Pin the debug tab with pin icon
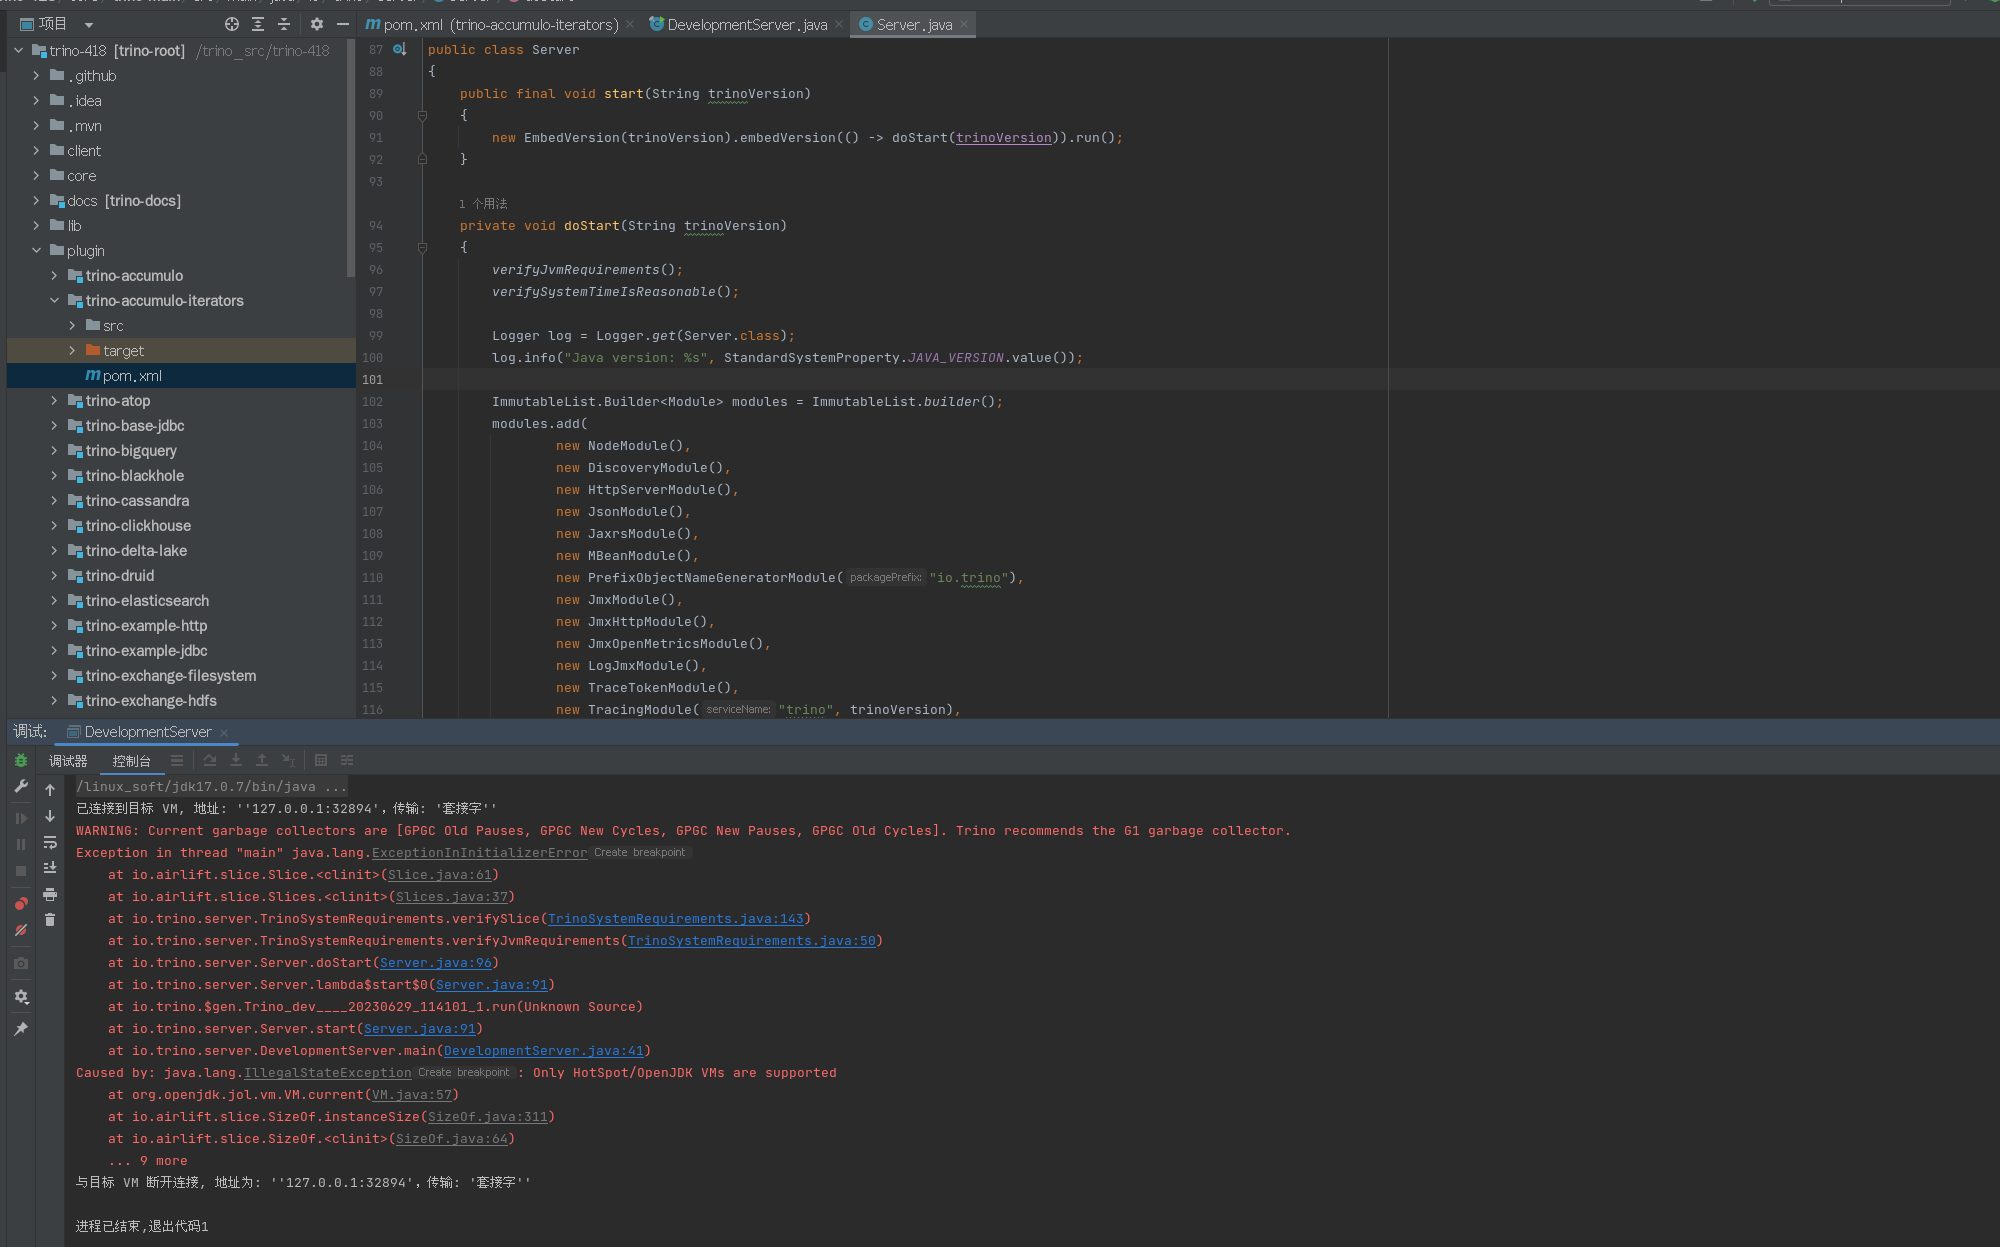2000x1247 pixels. (21, 1029)
